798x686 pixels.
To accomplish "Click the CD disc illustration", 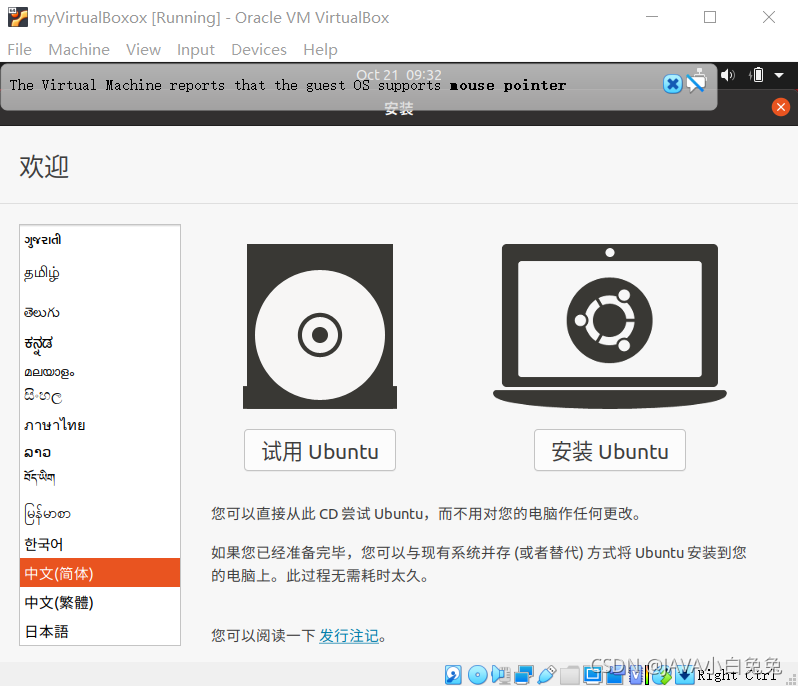I will (320, 326).
